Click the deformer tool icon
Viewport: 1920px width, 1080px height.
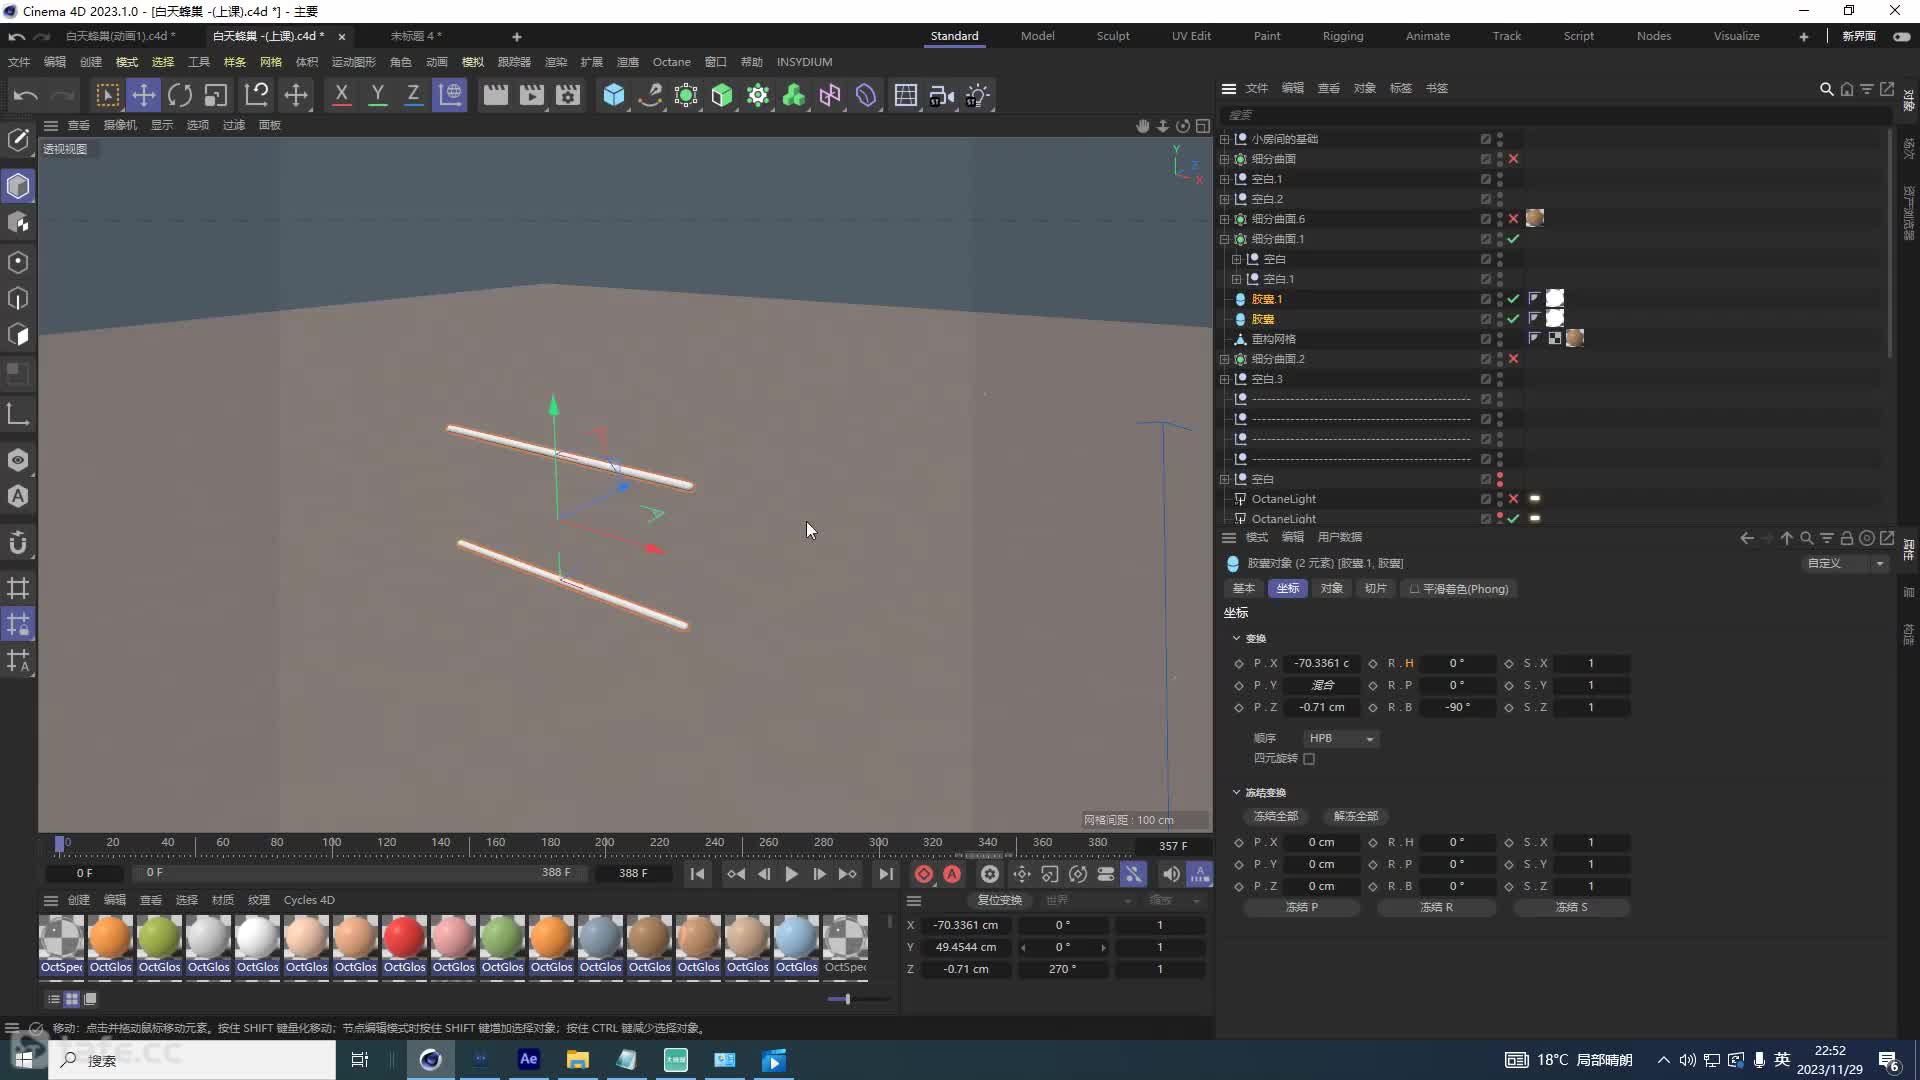(x=866, y=95)
